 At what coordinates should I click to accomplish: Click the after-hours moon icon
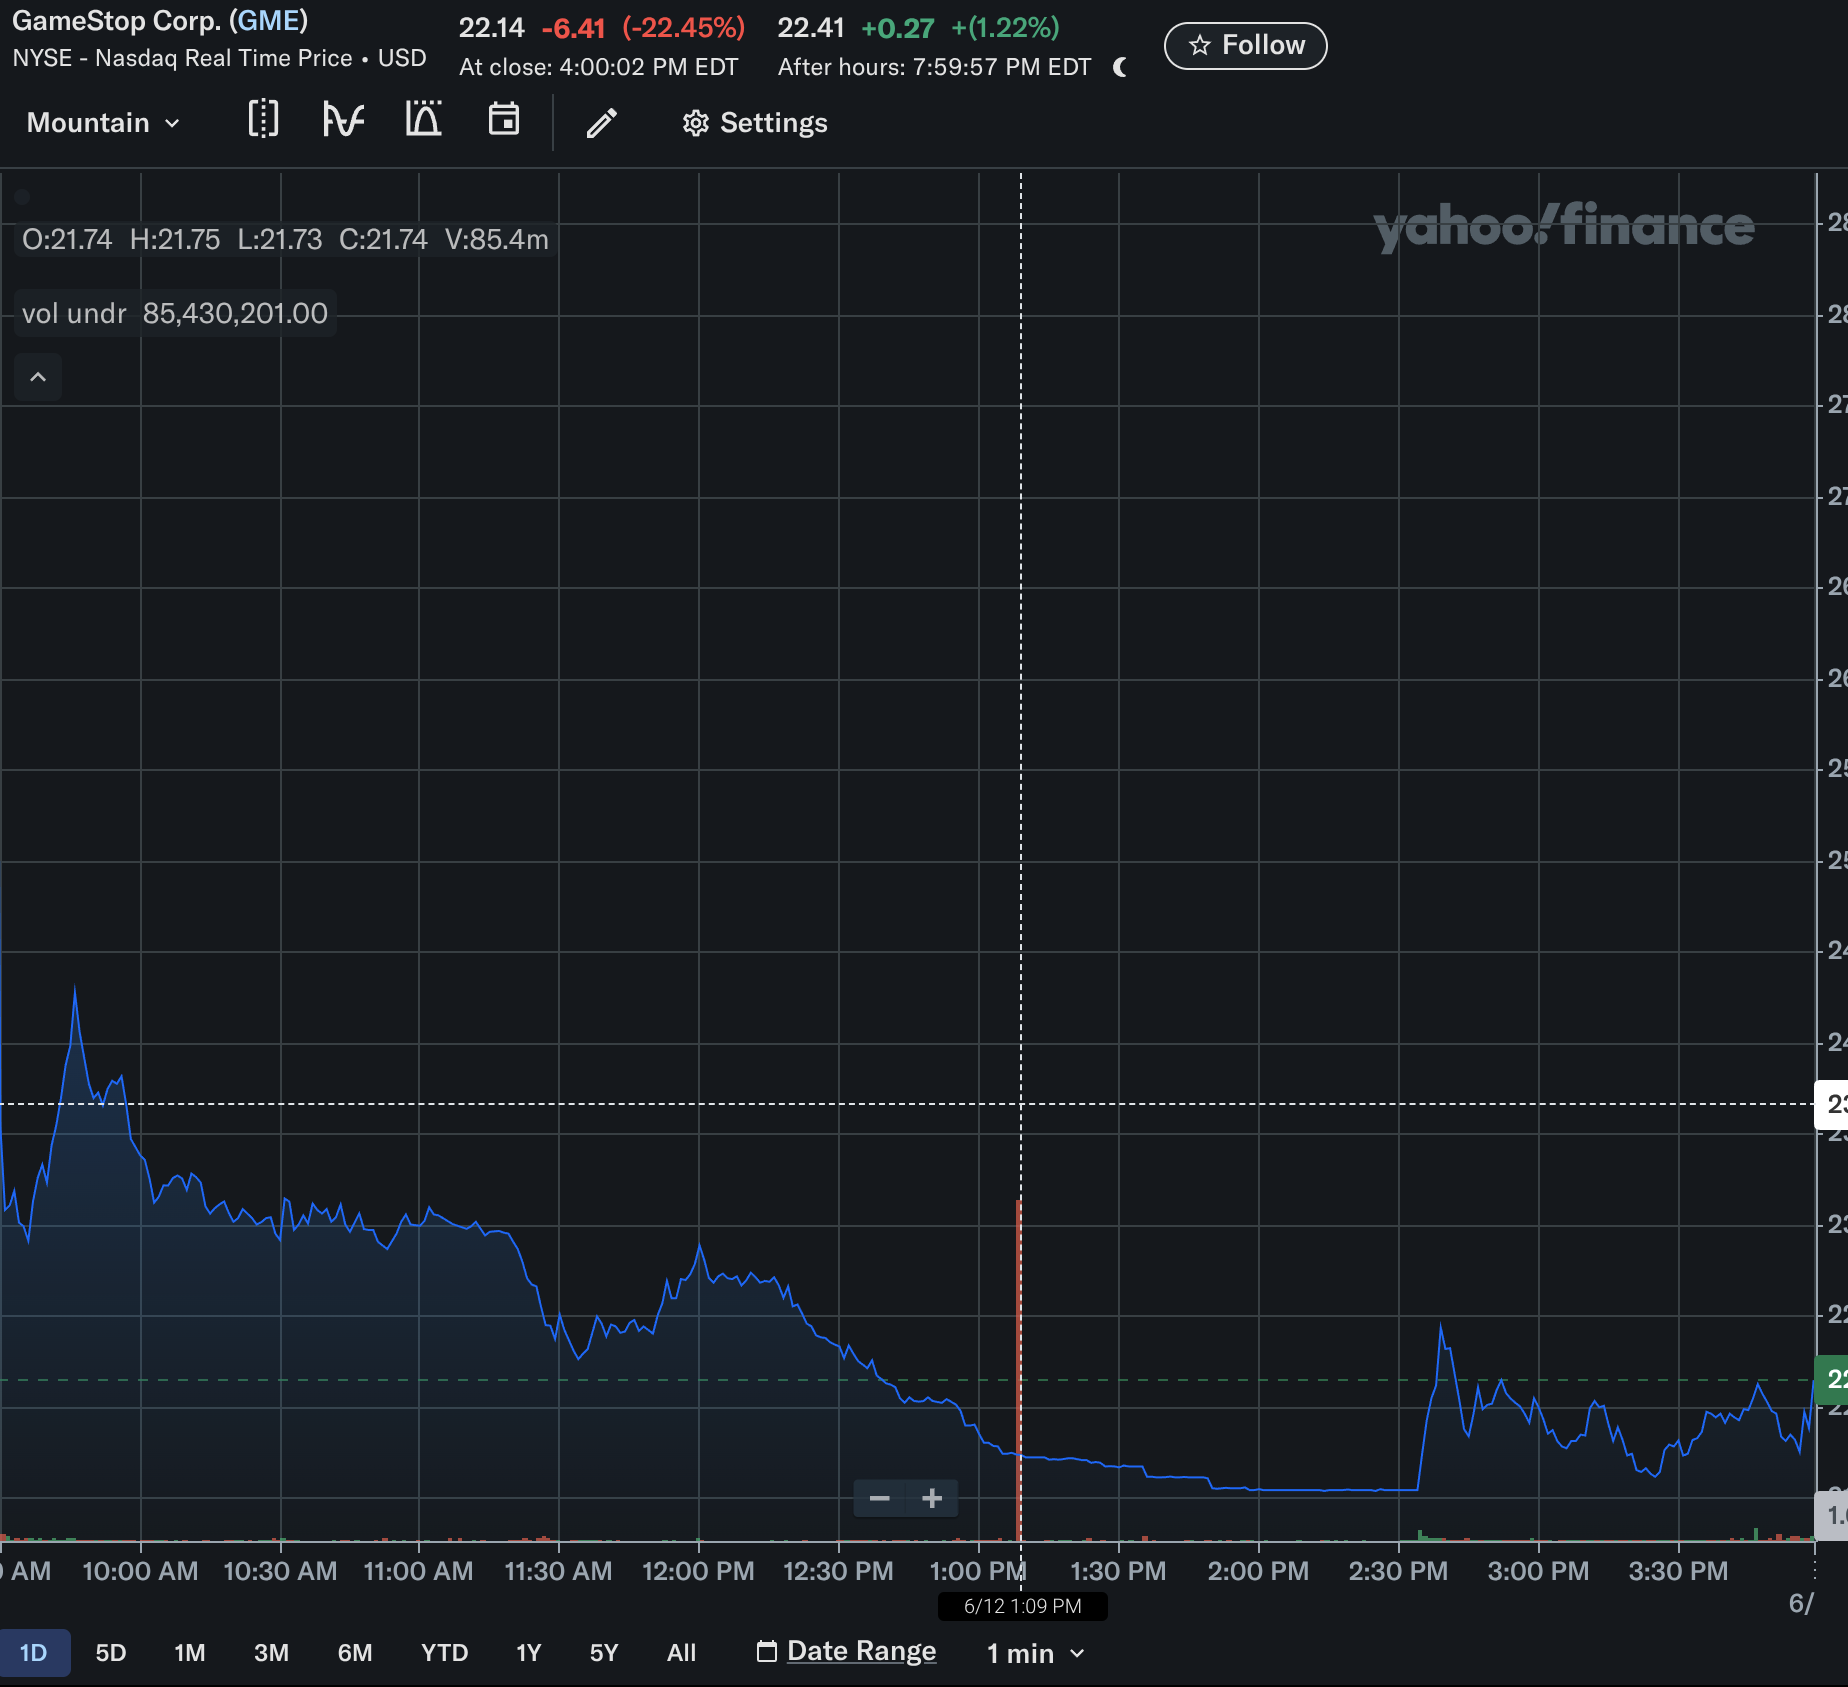click(1120, 67)
